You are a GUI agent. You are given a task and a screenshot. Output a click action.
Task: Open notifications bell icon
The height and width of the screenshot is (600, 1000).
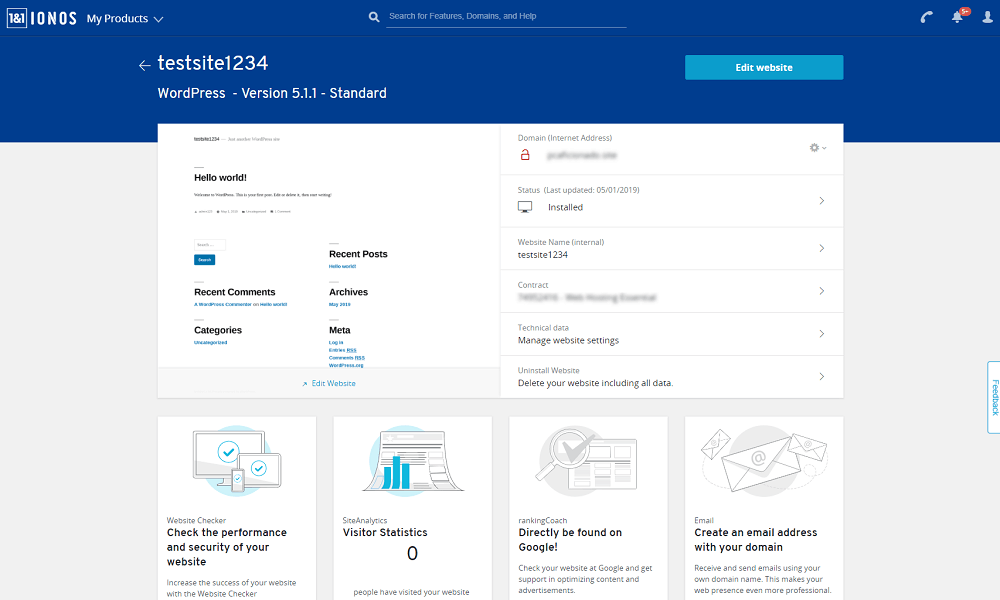(957, 17)
